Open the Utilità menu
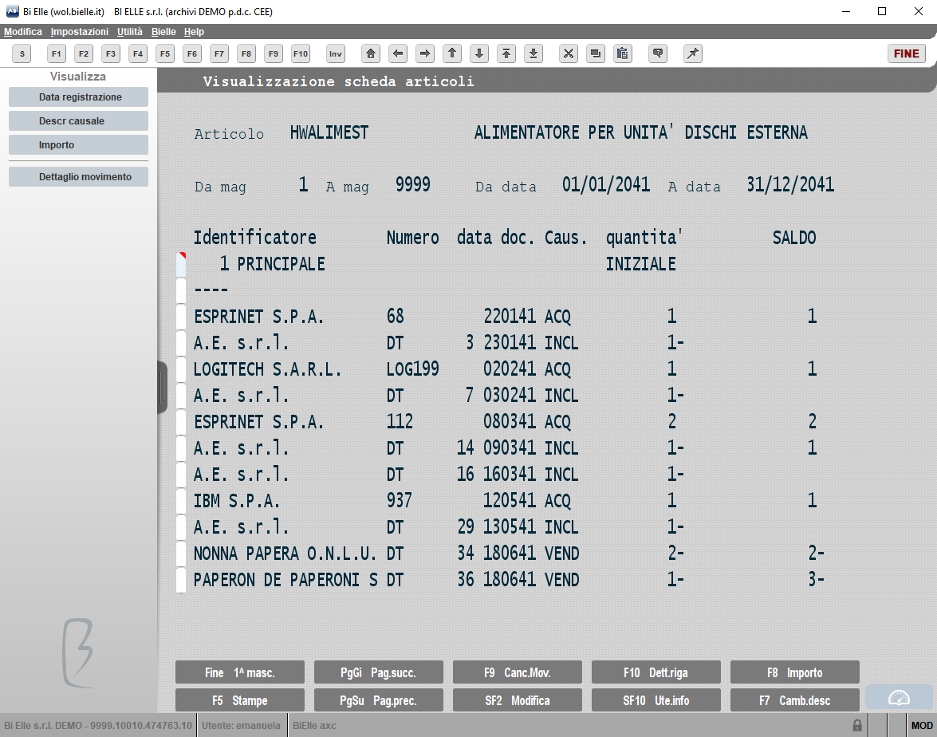Screen dimensions: 937x737 [x=130, y=32]
